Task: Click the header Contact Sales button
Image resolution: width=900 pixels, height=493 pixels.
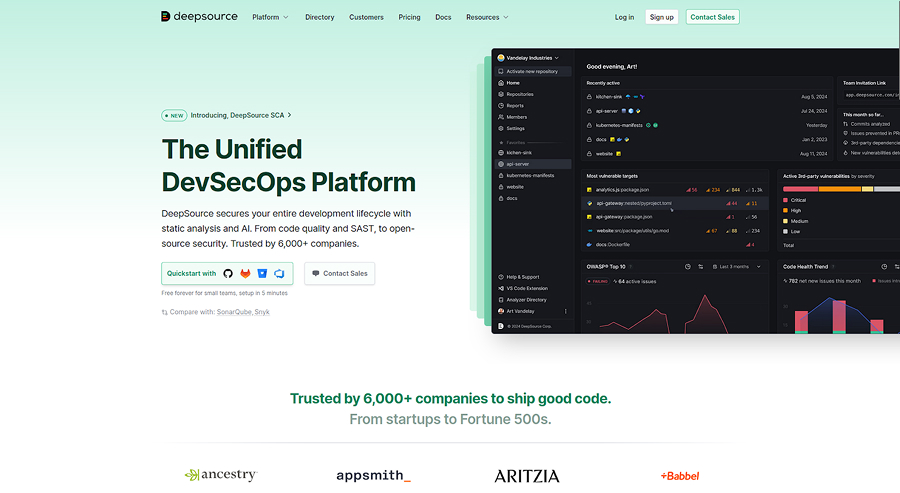Action: coord(712,17)
